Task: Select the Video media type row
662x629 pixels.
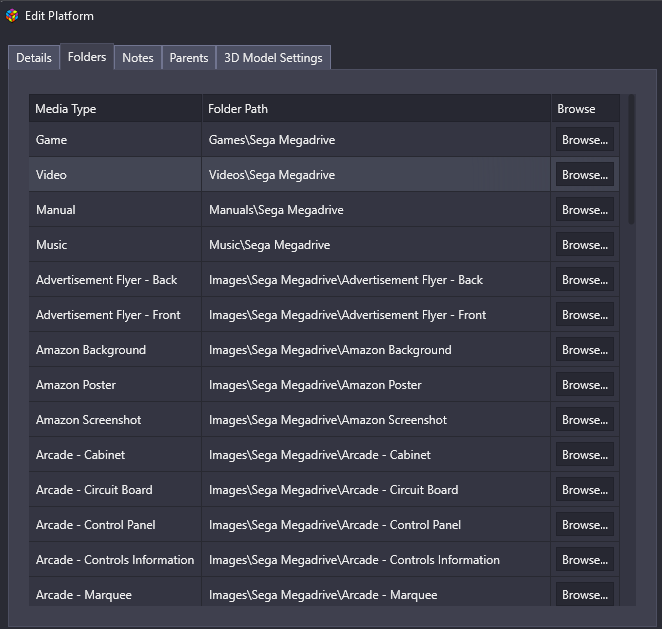Action: [115, 175]
